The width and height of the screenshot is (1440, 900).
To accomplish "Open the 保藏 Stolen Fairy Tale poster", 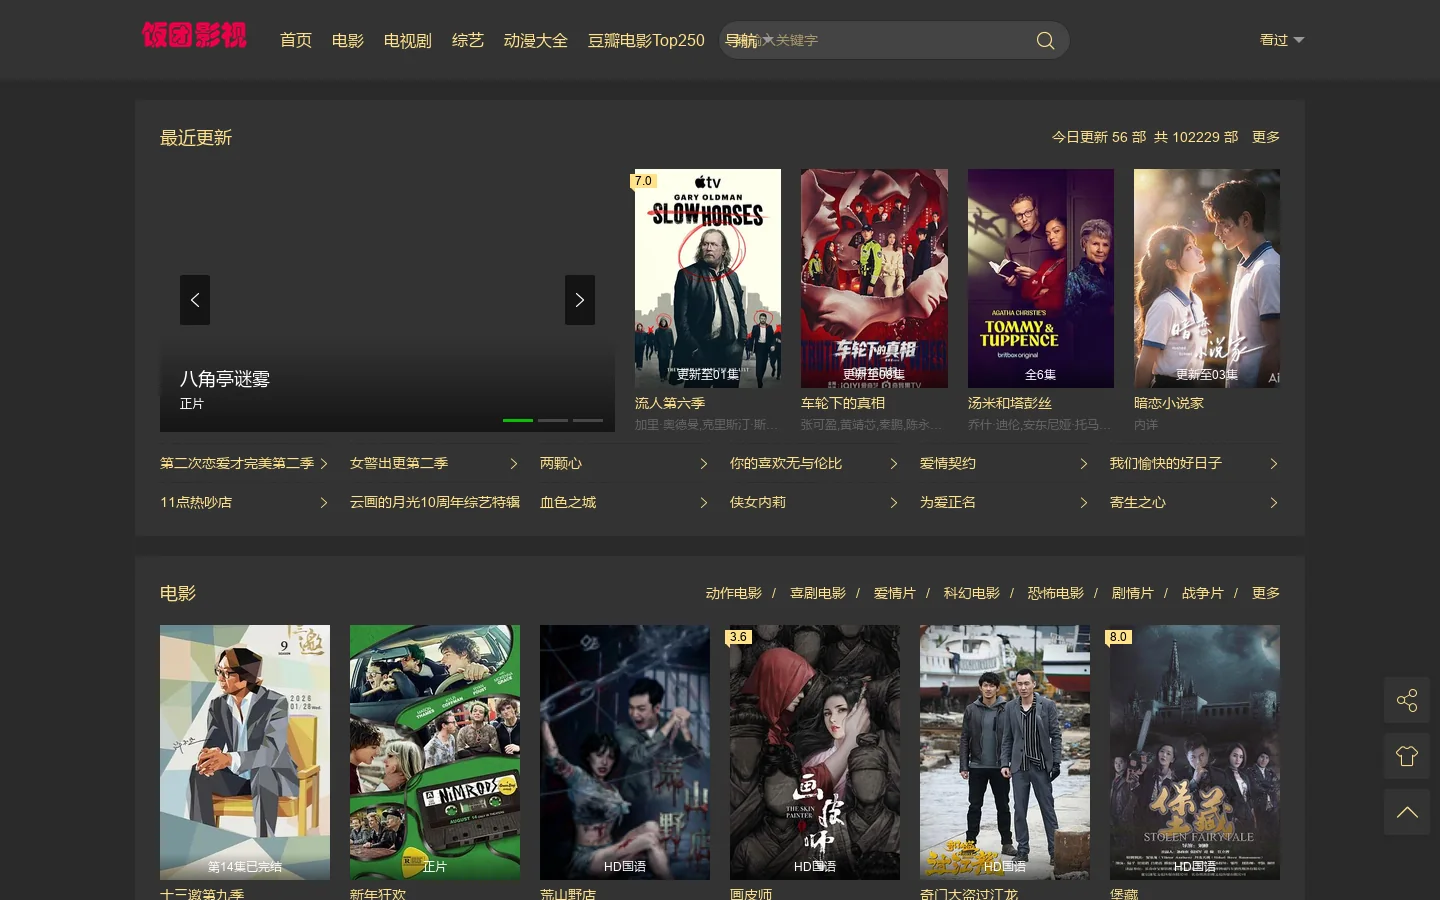I will click(x=1195, y=752).
